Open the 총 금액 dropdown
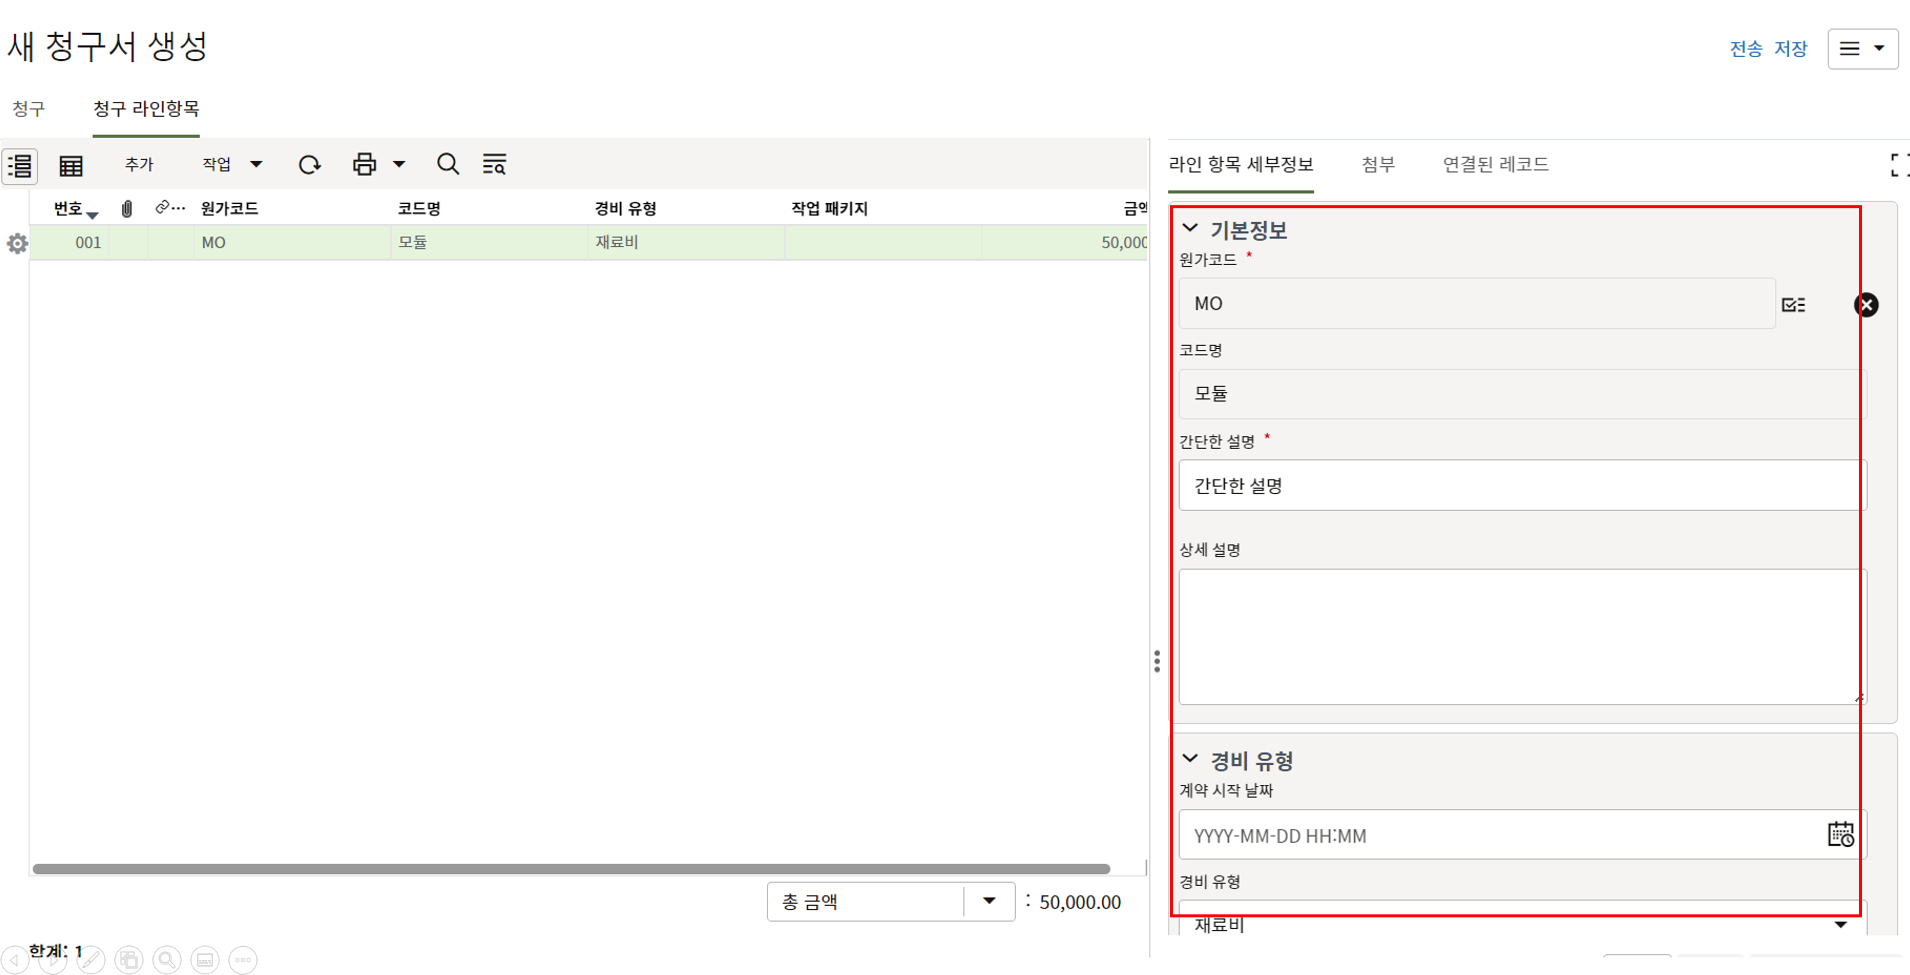This screenshot has width=1910, height=975. [x=989, y=901]
